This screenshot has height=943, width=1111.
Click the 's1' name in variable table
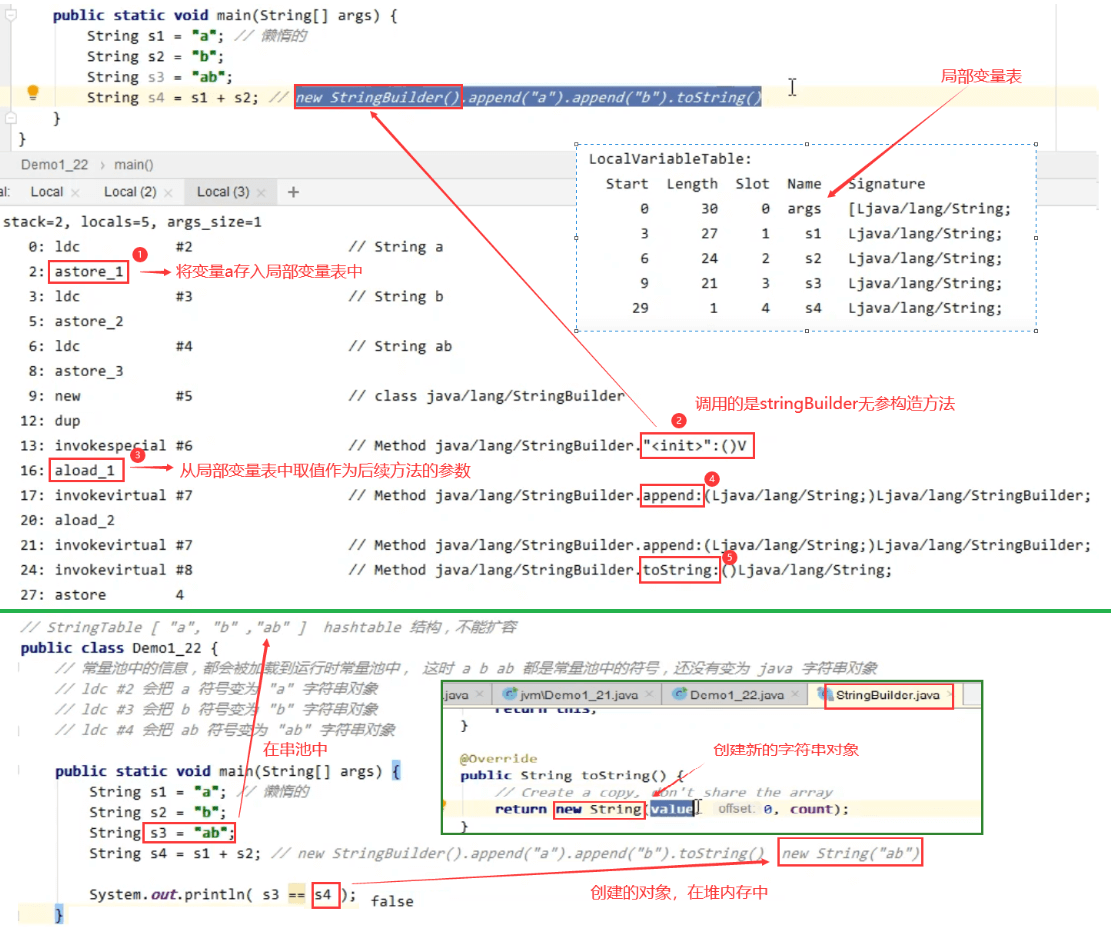813,233
